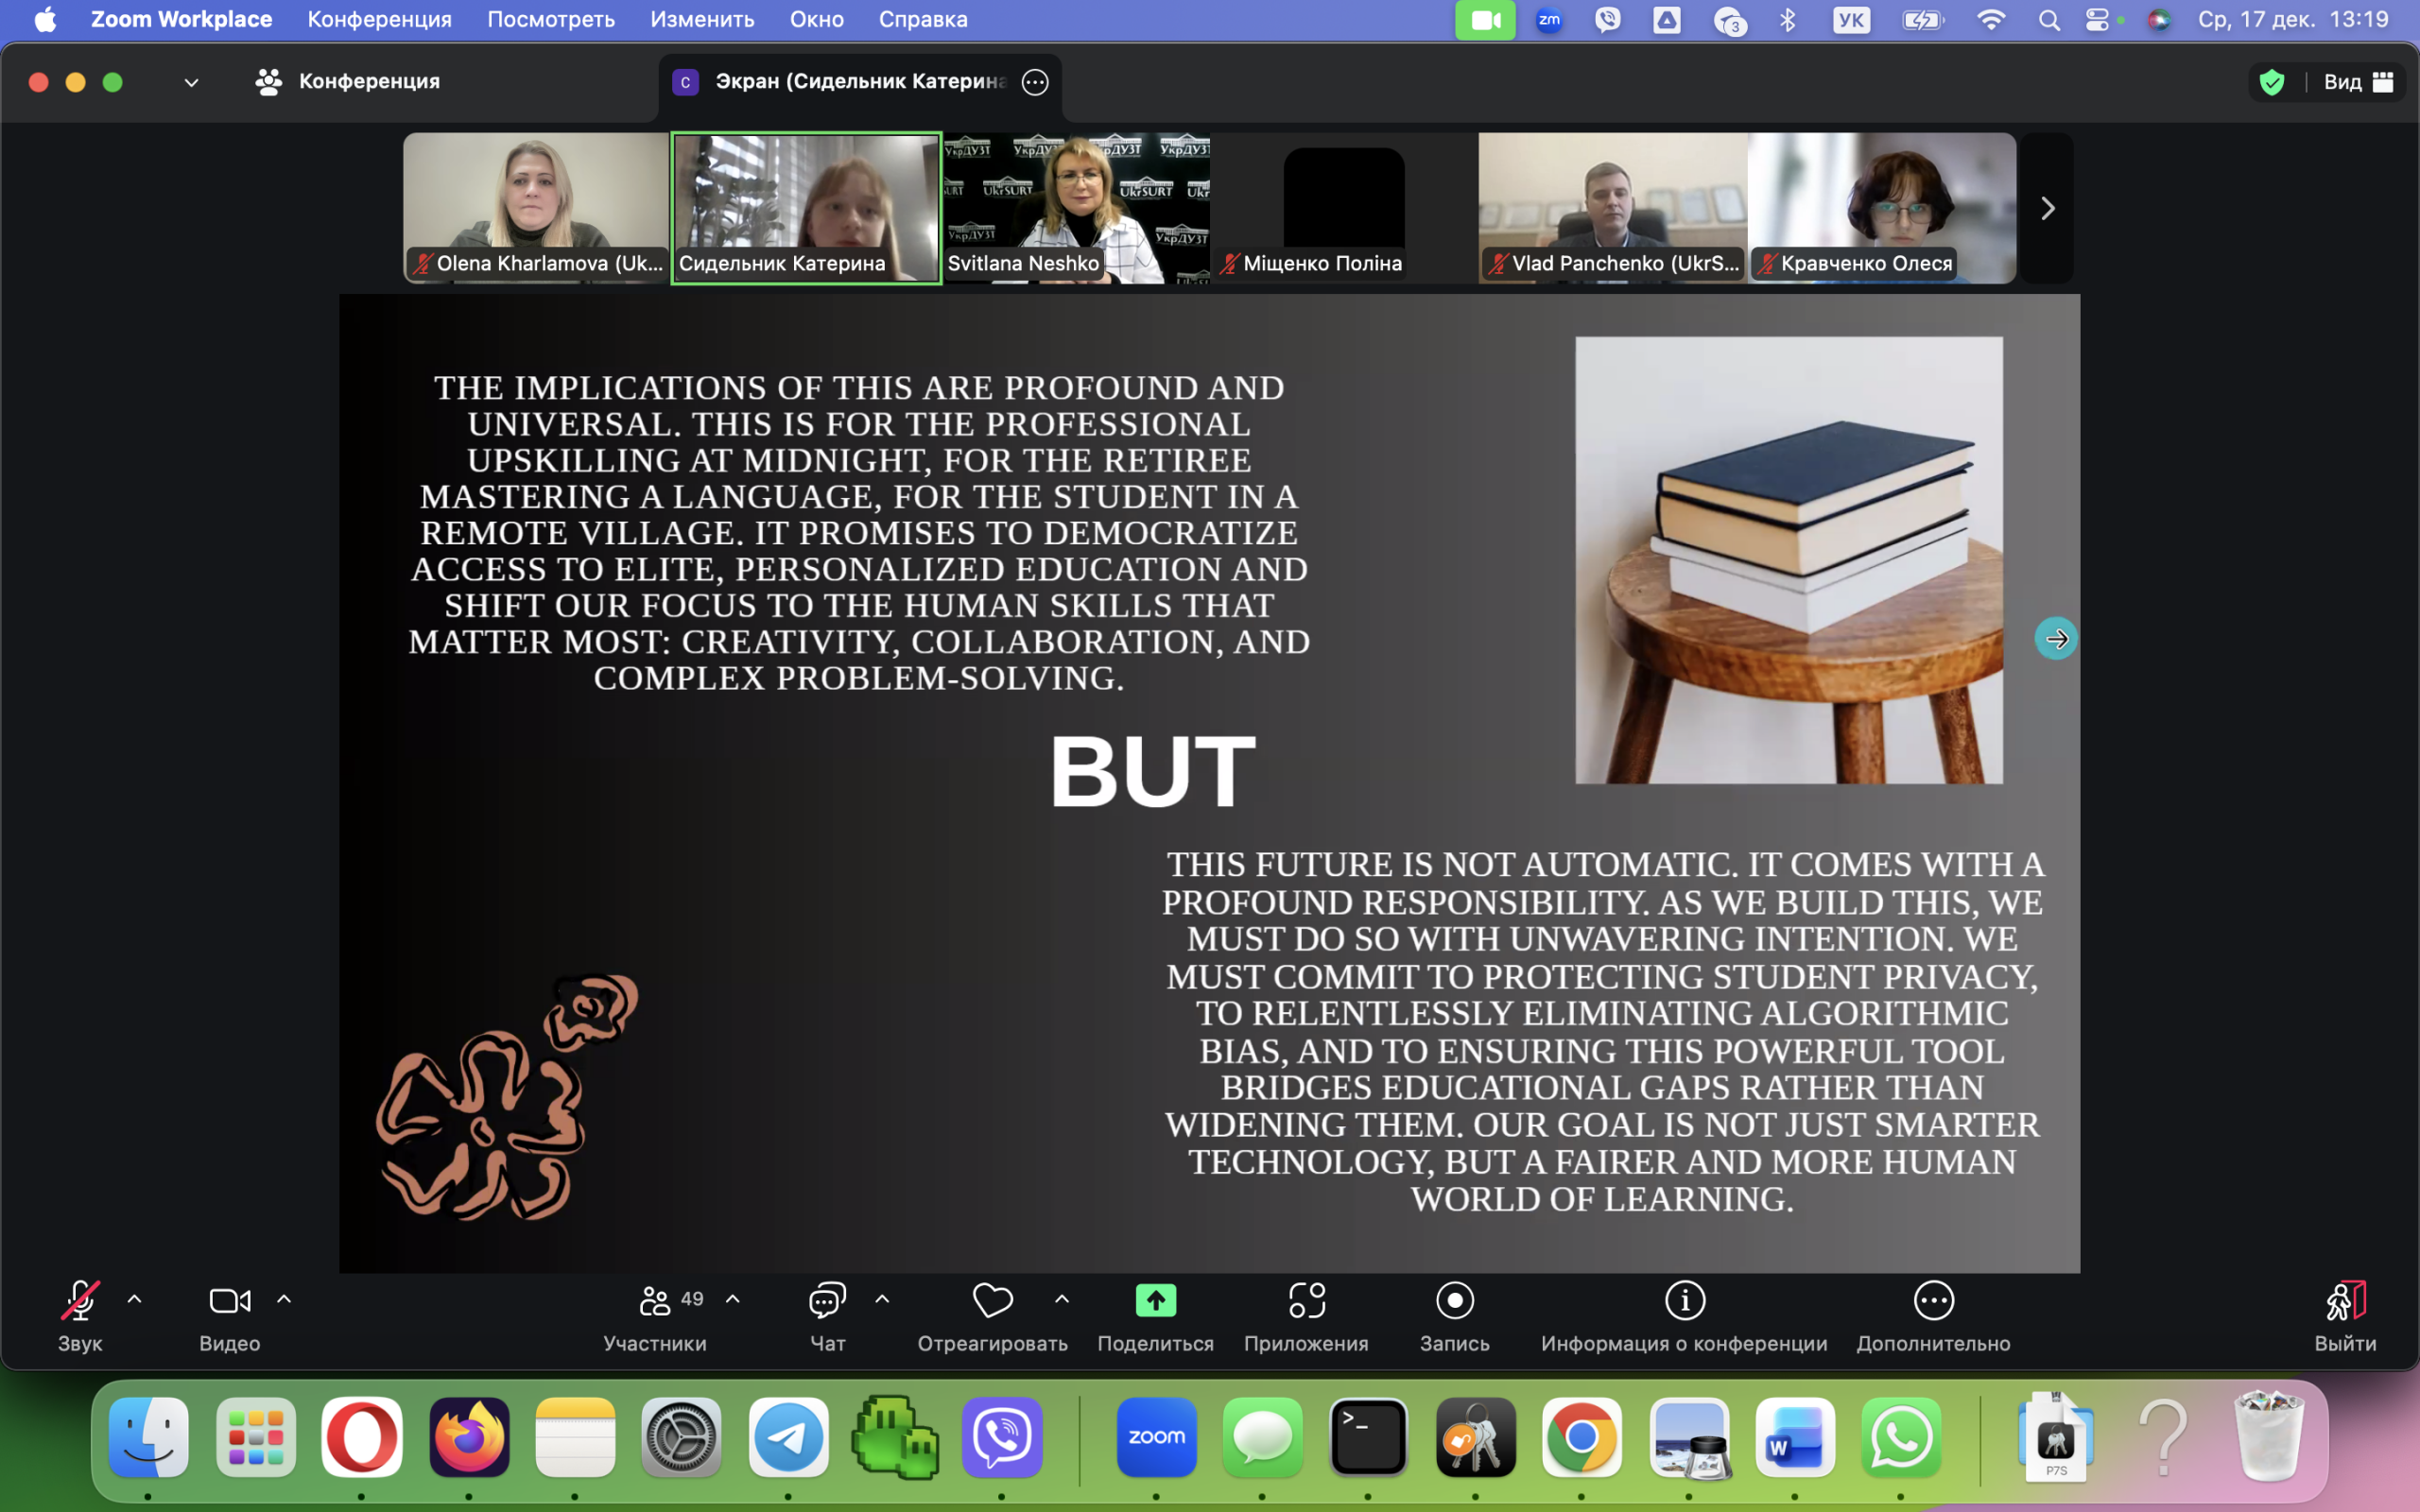This screenshot has width=2420, height=1512.
Task: Click the React heart icon
Action: pyautogui.click(x=992, y=1300)
